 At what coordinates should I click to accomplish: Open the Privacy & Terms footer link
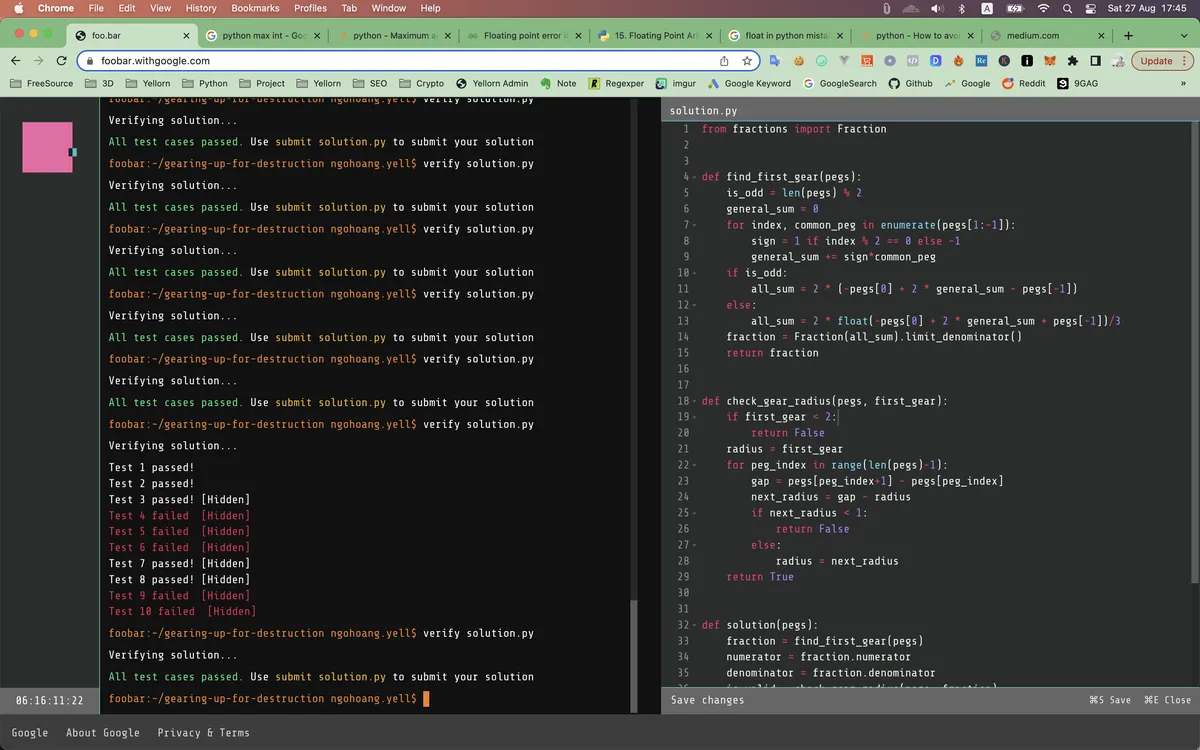(203, 733)
